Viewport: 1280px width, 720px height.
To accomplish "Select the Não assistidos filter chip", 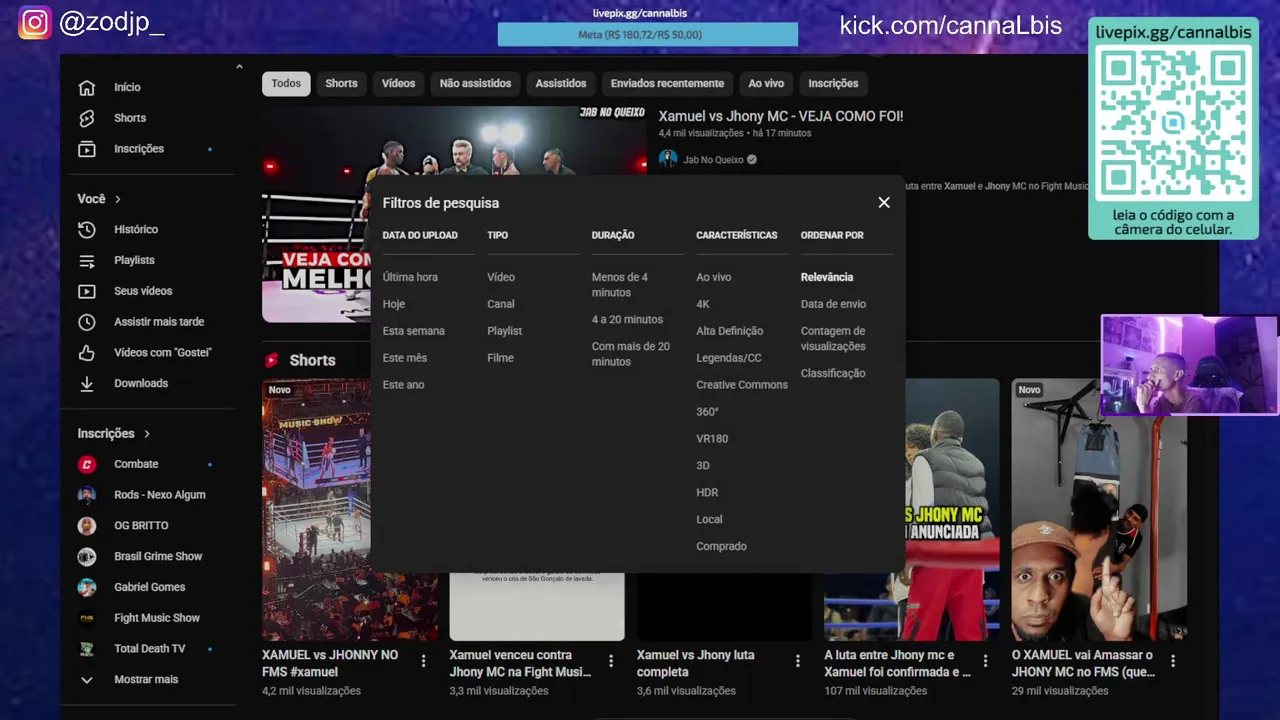I will 475,84.
